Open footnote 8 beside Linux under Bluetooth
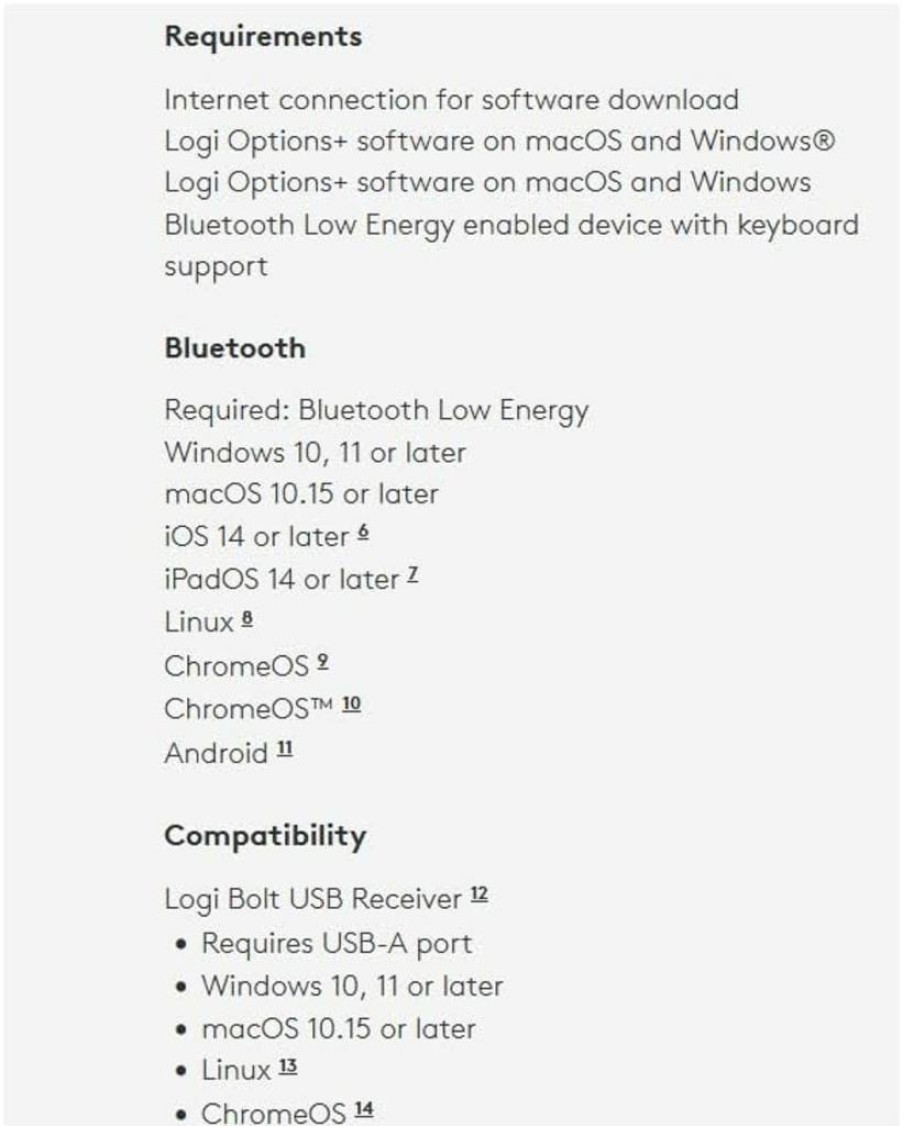 [247, 618]
